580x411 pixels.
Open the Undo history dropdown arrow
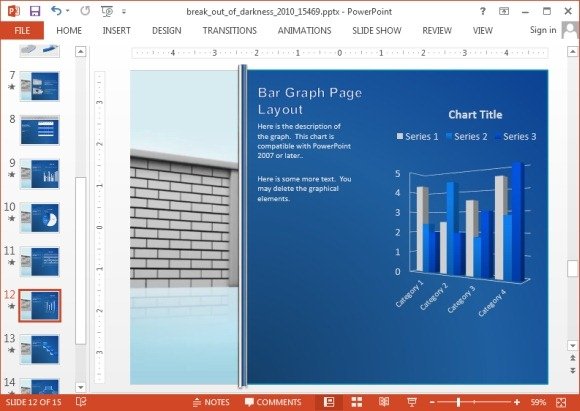pos(67,11)
